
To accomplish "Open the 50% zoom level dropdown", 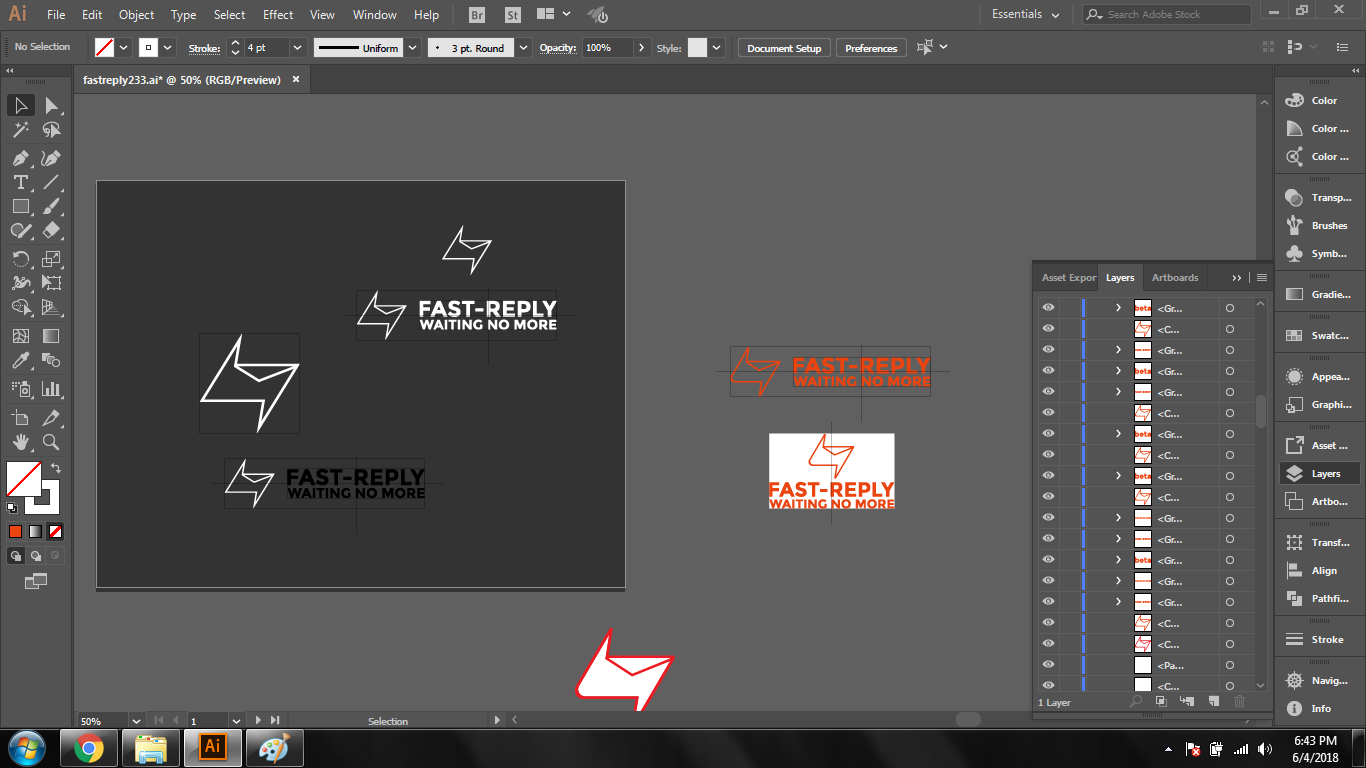I will pos(135,720).
